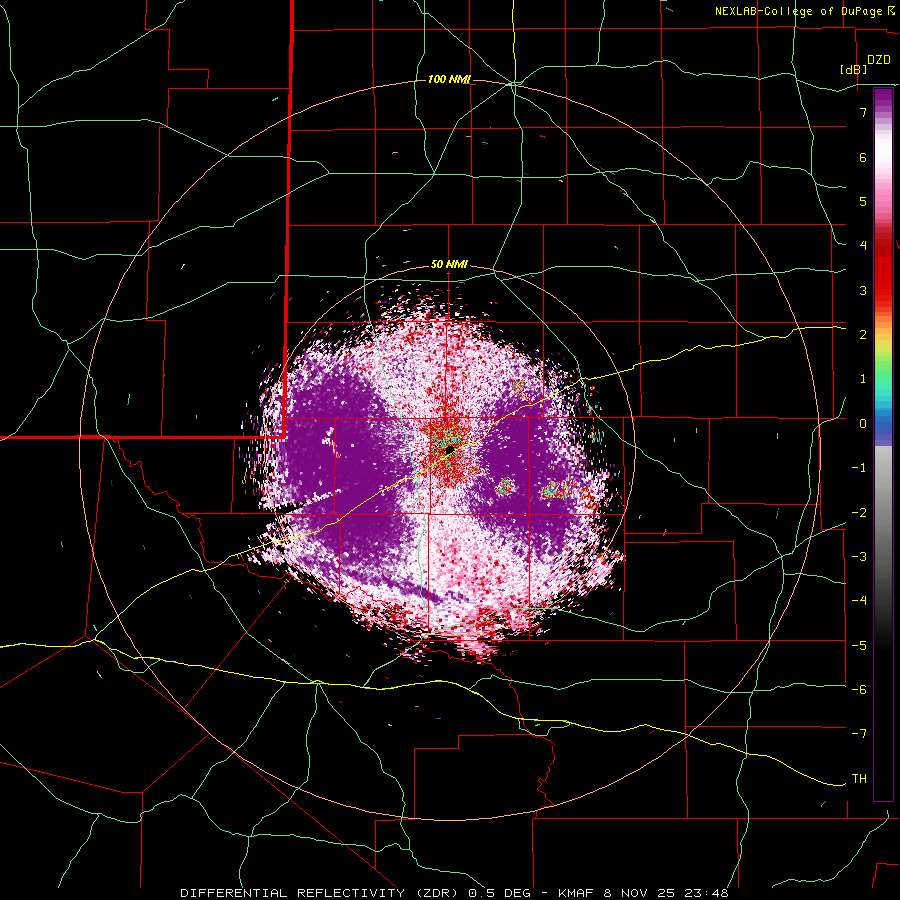Click the 5 value on color scale
The width and height of the screenshot is (900, 900).
863,201
